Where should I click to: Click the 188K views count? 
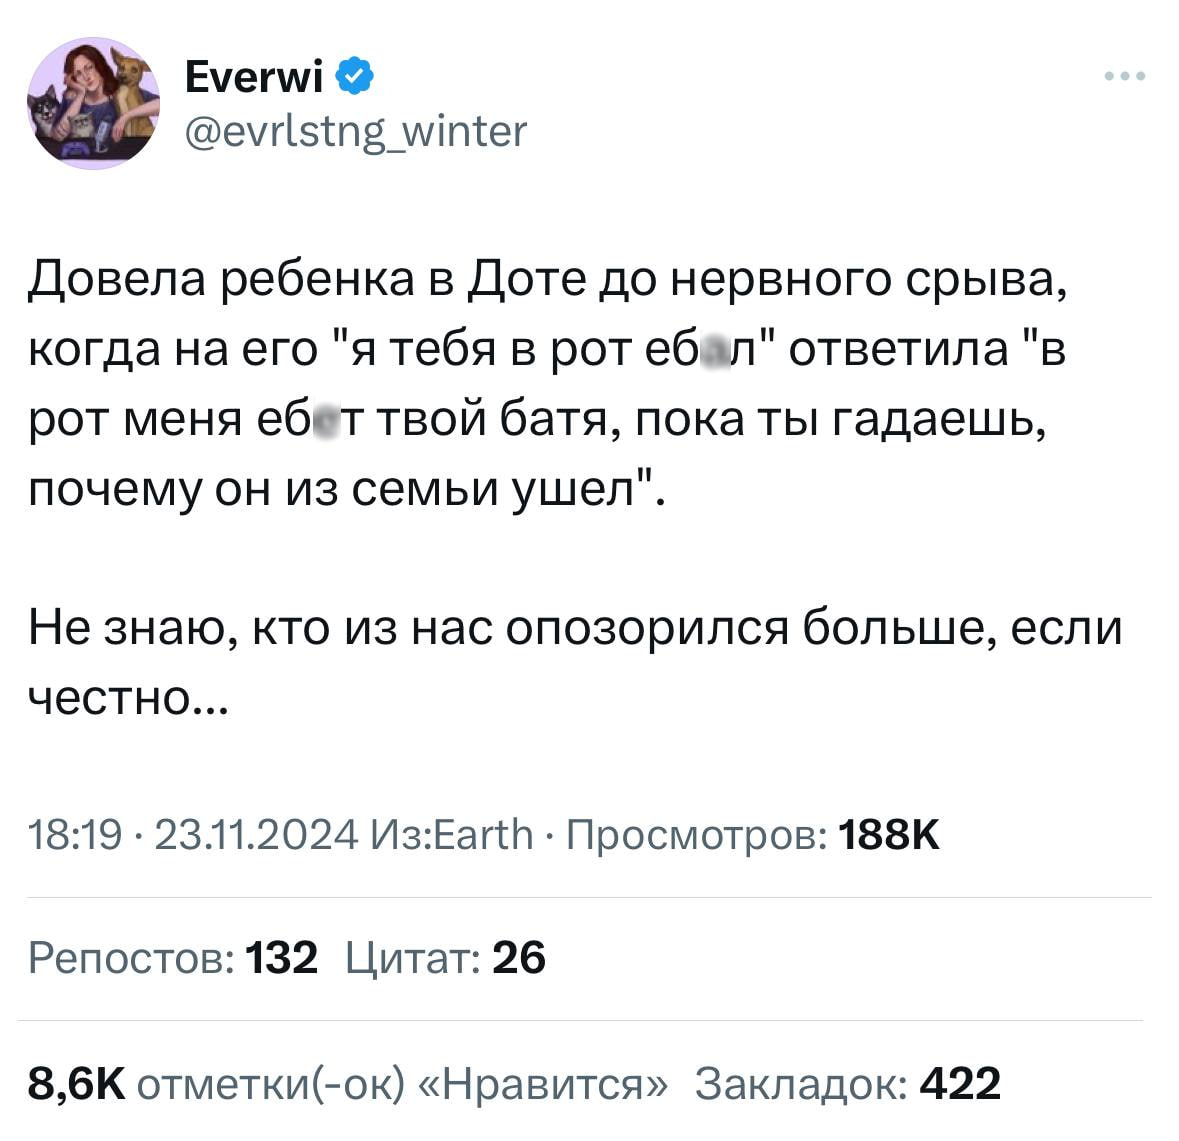(890, 833)
